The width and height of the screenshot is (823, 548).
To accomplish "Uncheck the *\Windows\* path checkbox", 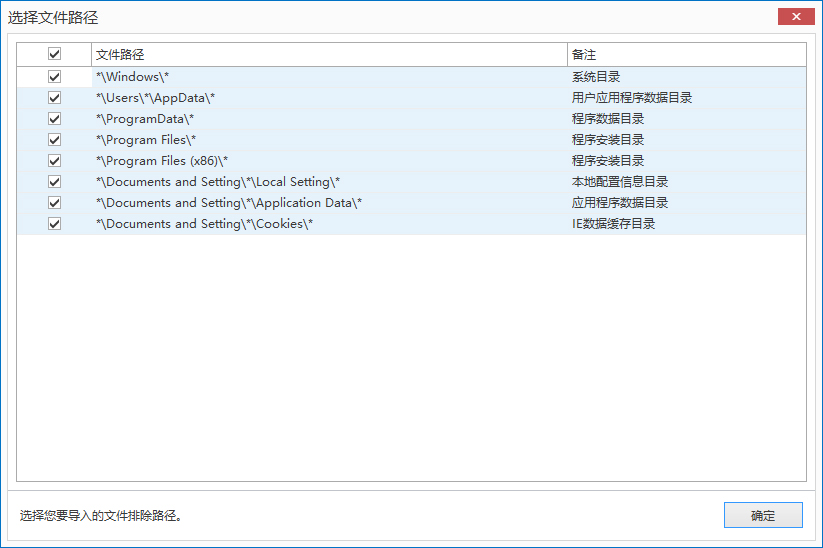I will pyautogui.click(x=54, y=77).
